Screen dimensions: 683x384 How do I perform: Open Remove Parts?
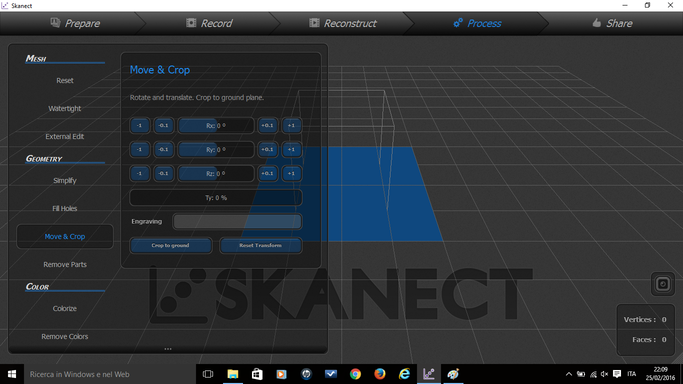coord(64,264)
